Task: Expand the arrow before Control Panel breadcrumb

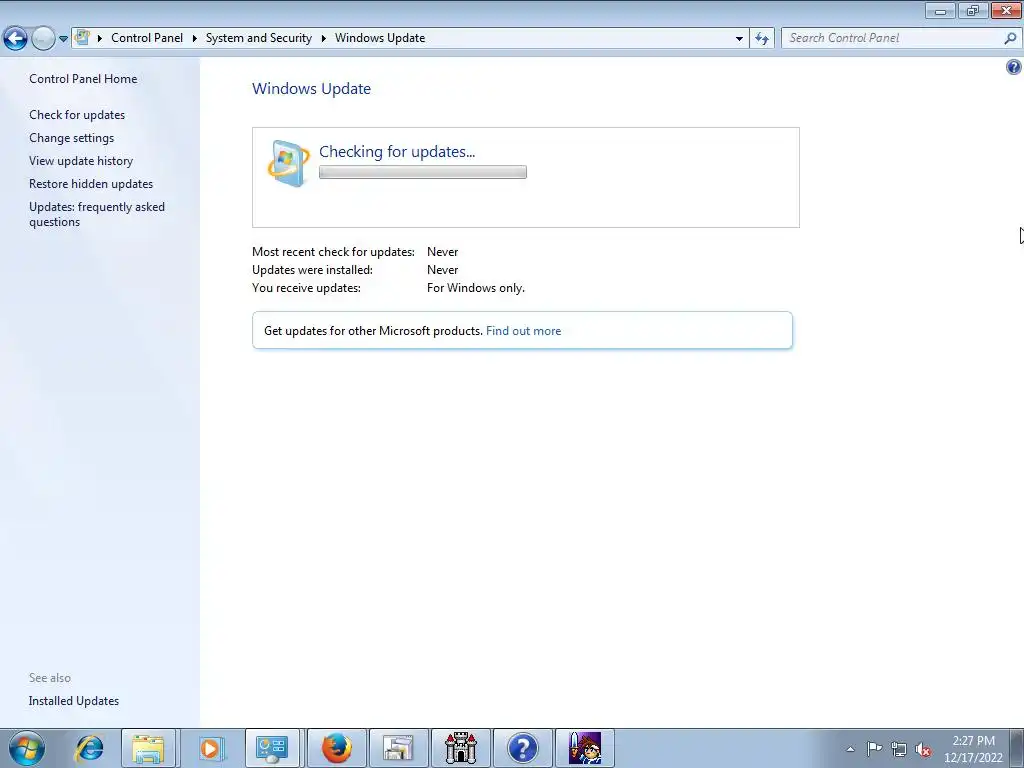Action: [x=100, y=38]
